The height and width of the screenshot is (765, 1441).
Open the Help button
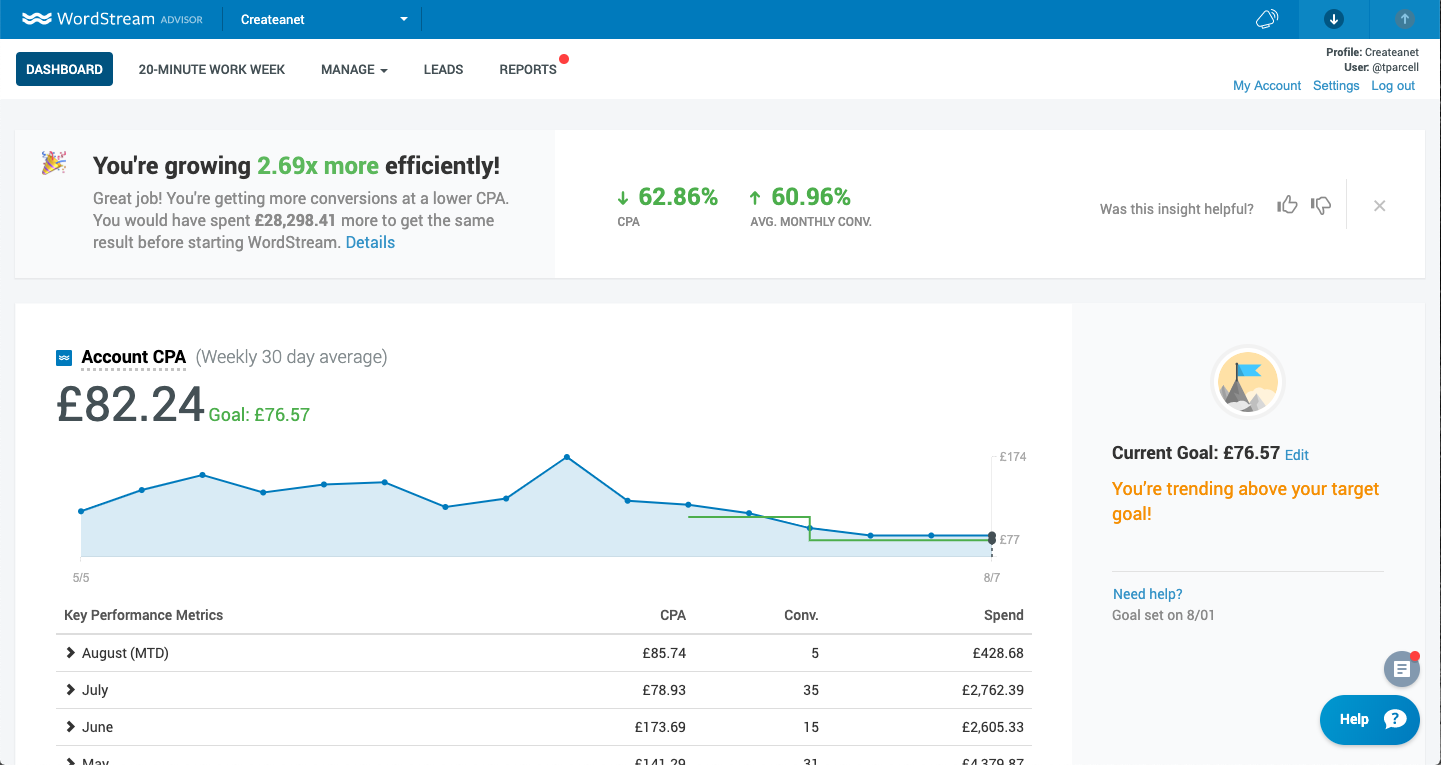1369,719
